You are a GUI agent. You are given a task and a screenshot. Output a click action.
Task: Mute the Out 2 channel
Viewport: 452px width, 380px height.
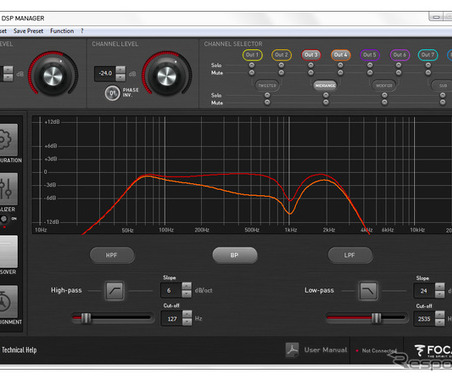click(x=281, y=72)
